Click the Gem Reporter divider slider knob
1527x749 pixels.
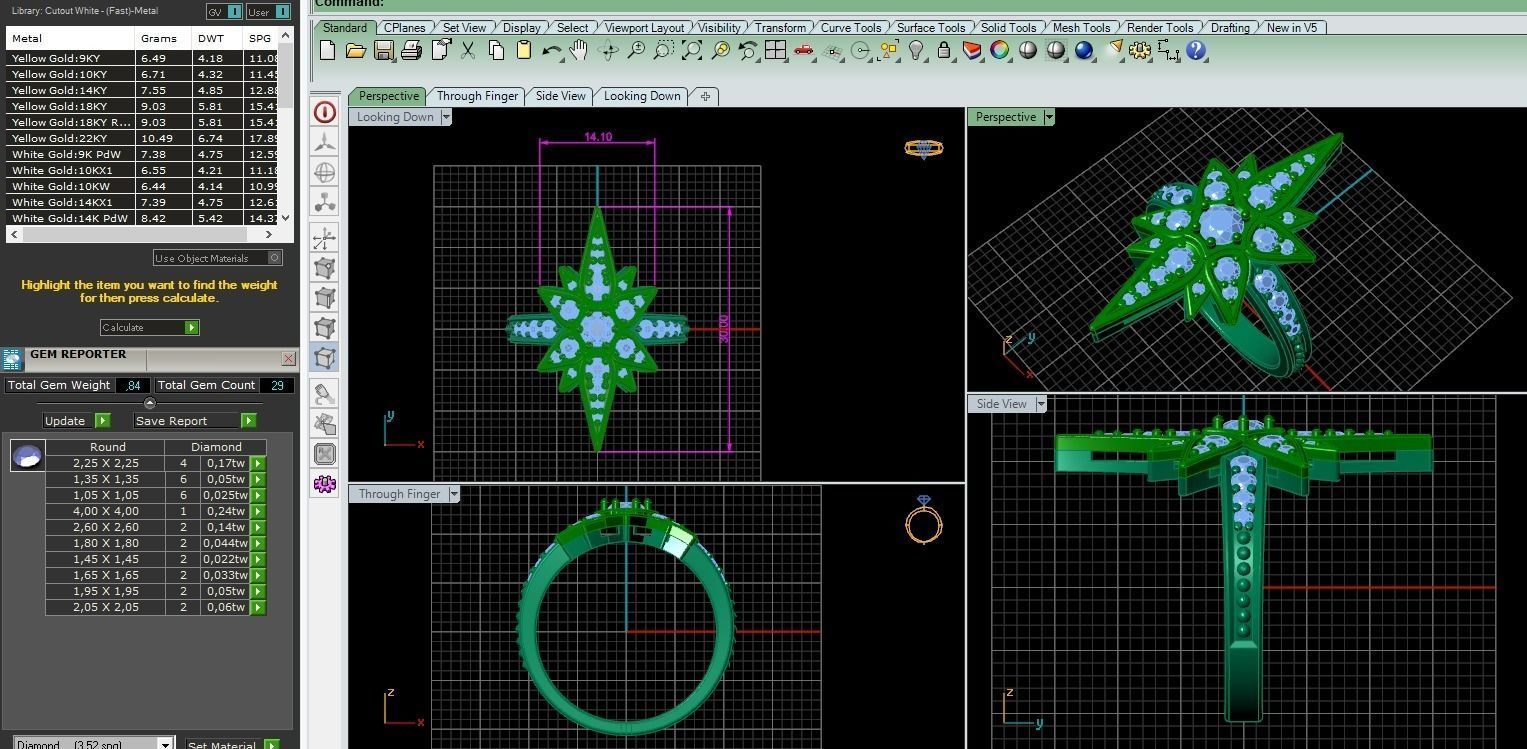click(x=150, y=403)
